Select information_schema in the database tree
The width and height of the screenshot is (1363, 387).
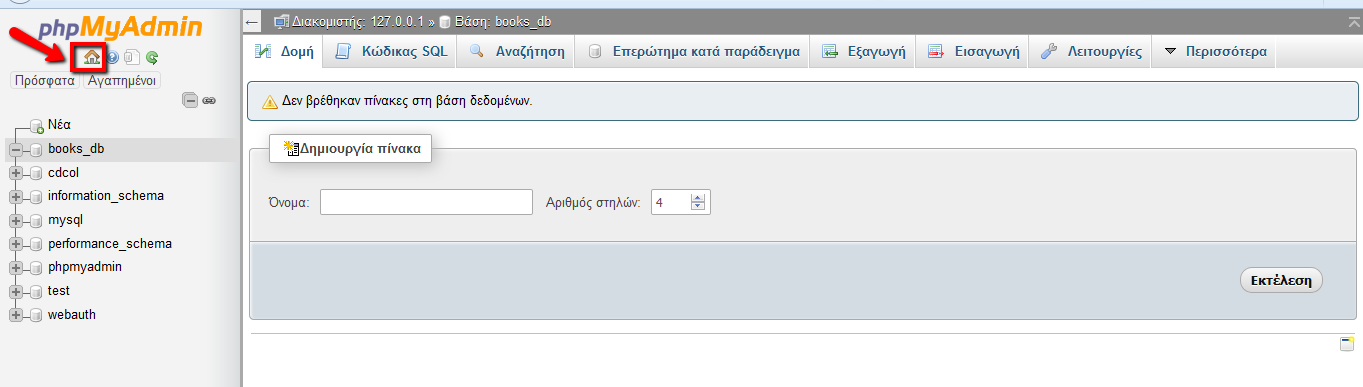(106, 196)
